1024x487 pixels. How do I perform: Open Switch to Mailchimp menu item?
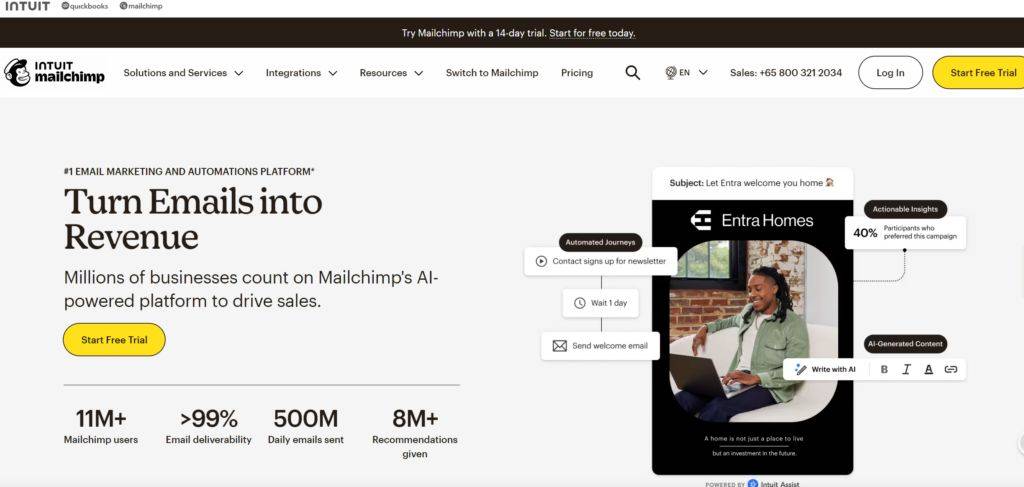(x=492, y=72)
